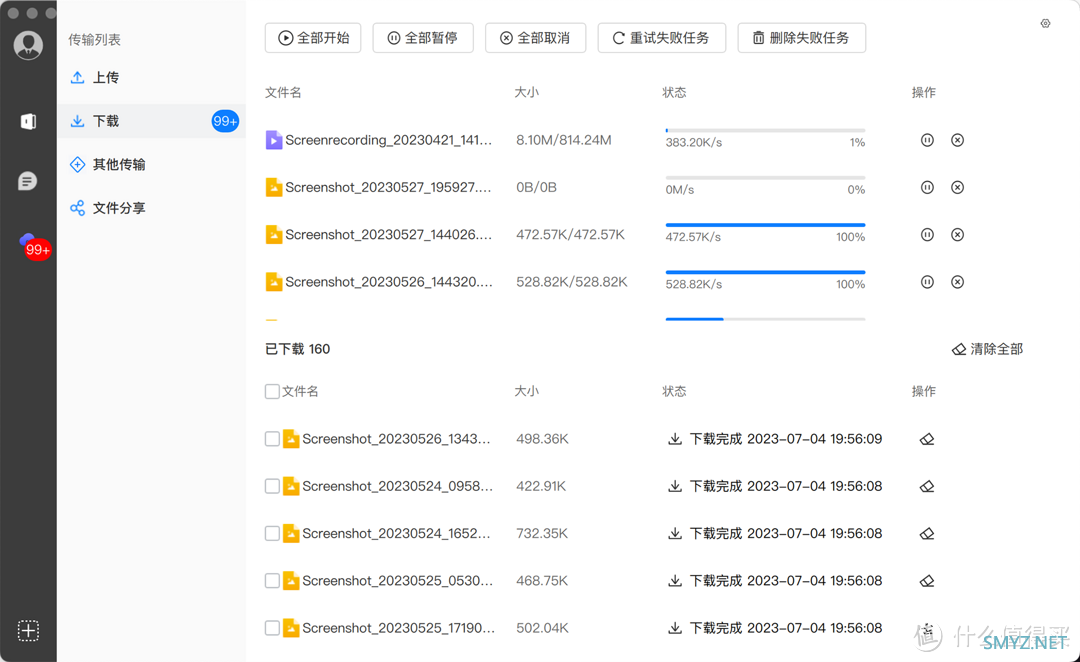Pause all tasks with 全部暂停
The height and width of the screenshot is (662, 1080).
point(423,38)
